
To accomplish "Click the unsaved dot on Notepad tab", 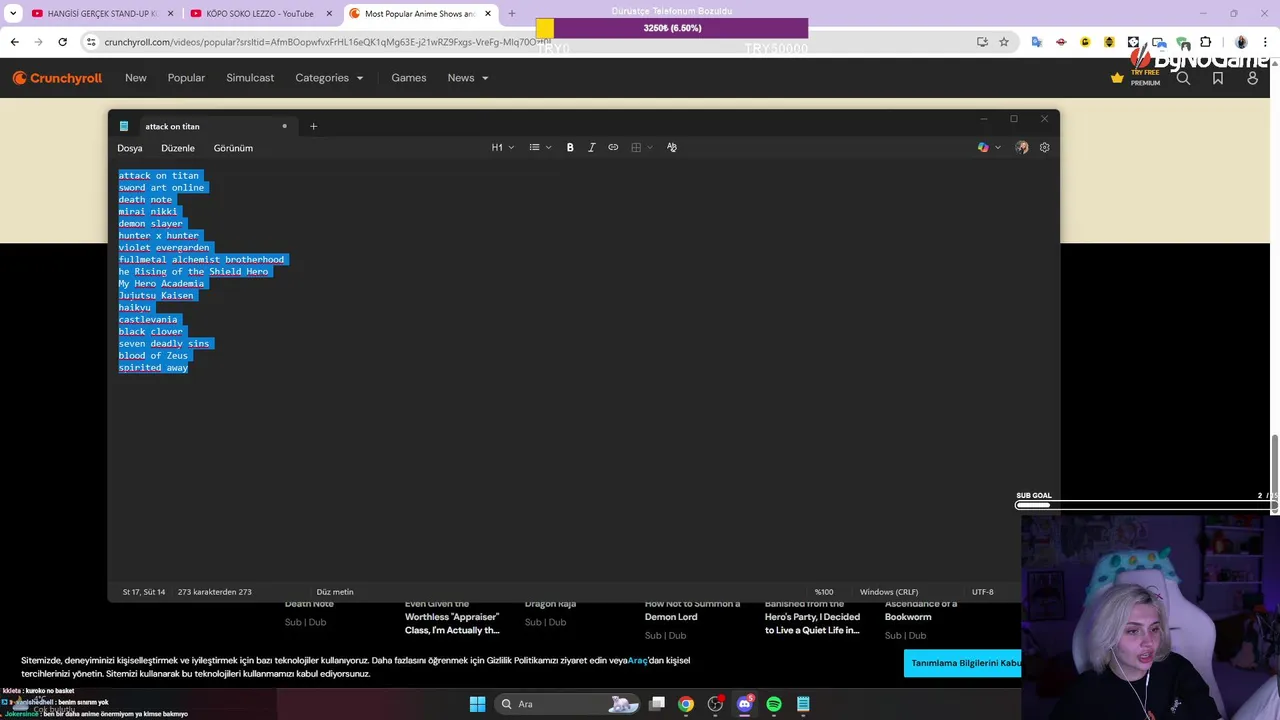I will click(284, 126).
